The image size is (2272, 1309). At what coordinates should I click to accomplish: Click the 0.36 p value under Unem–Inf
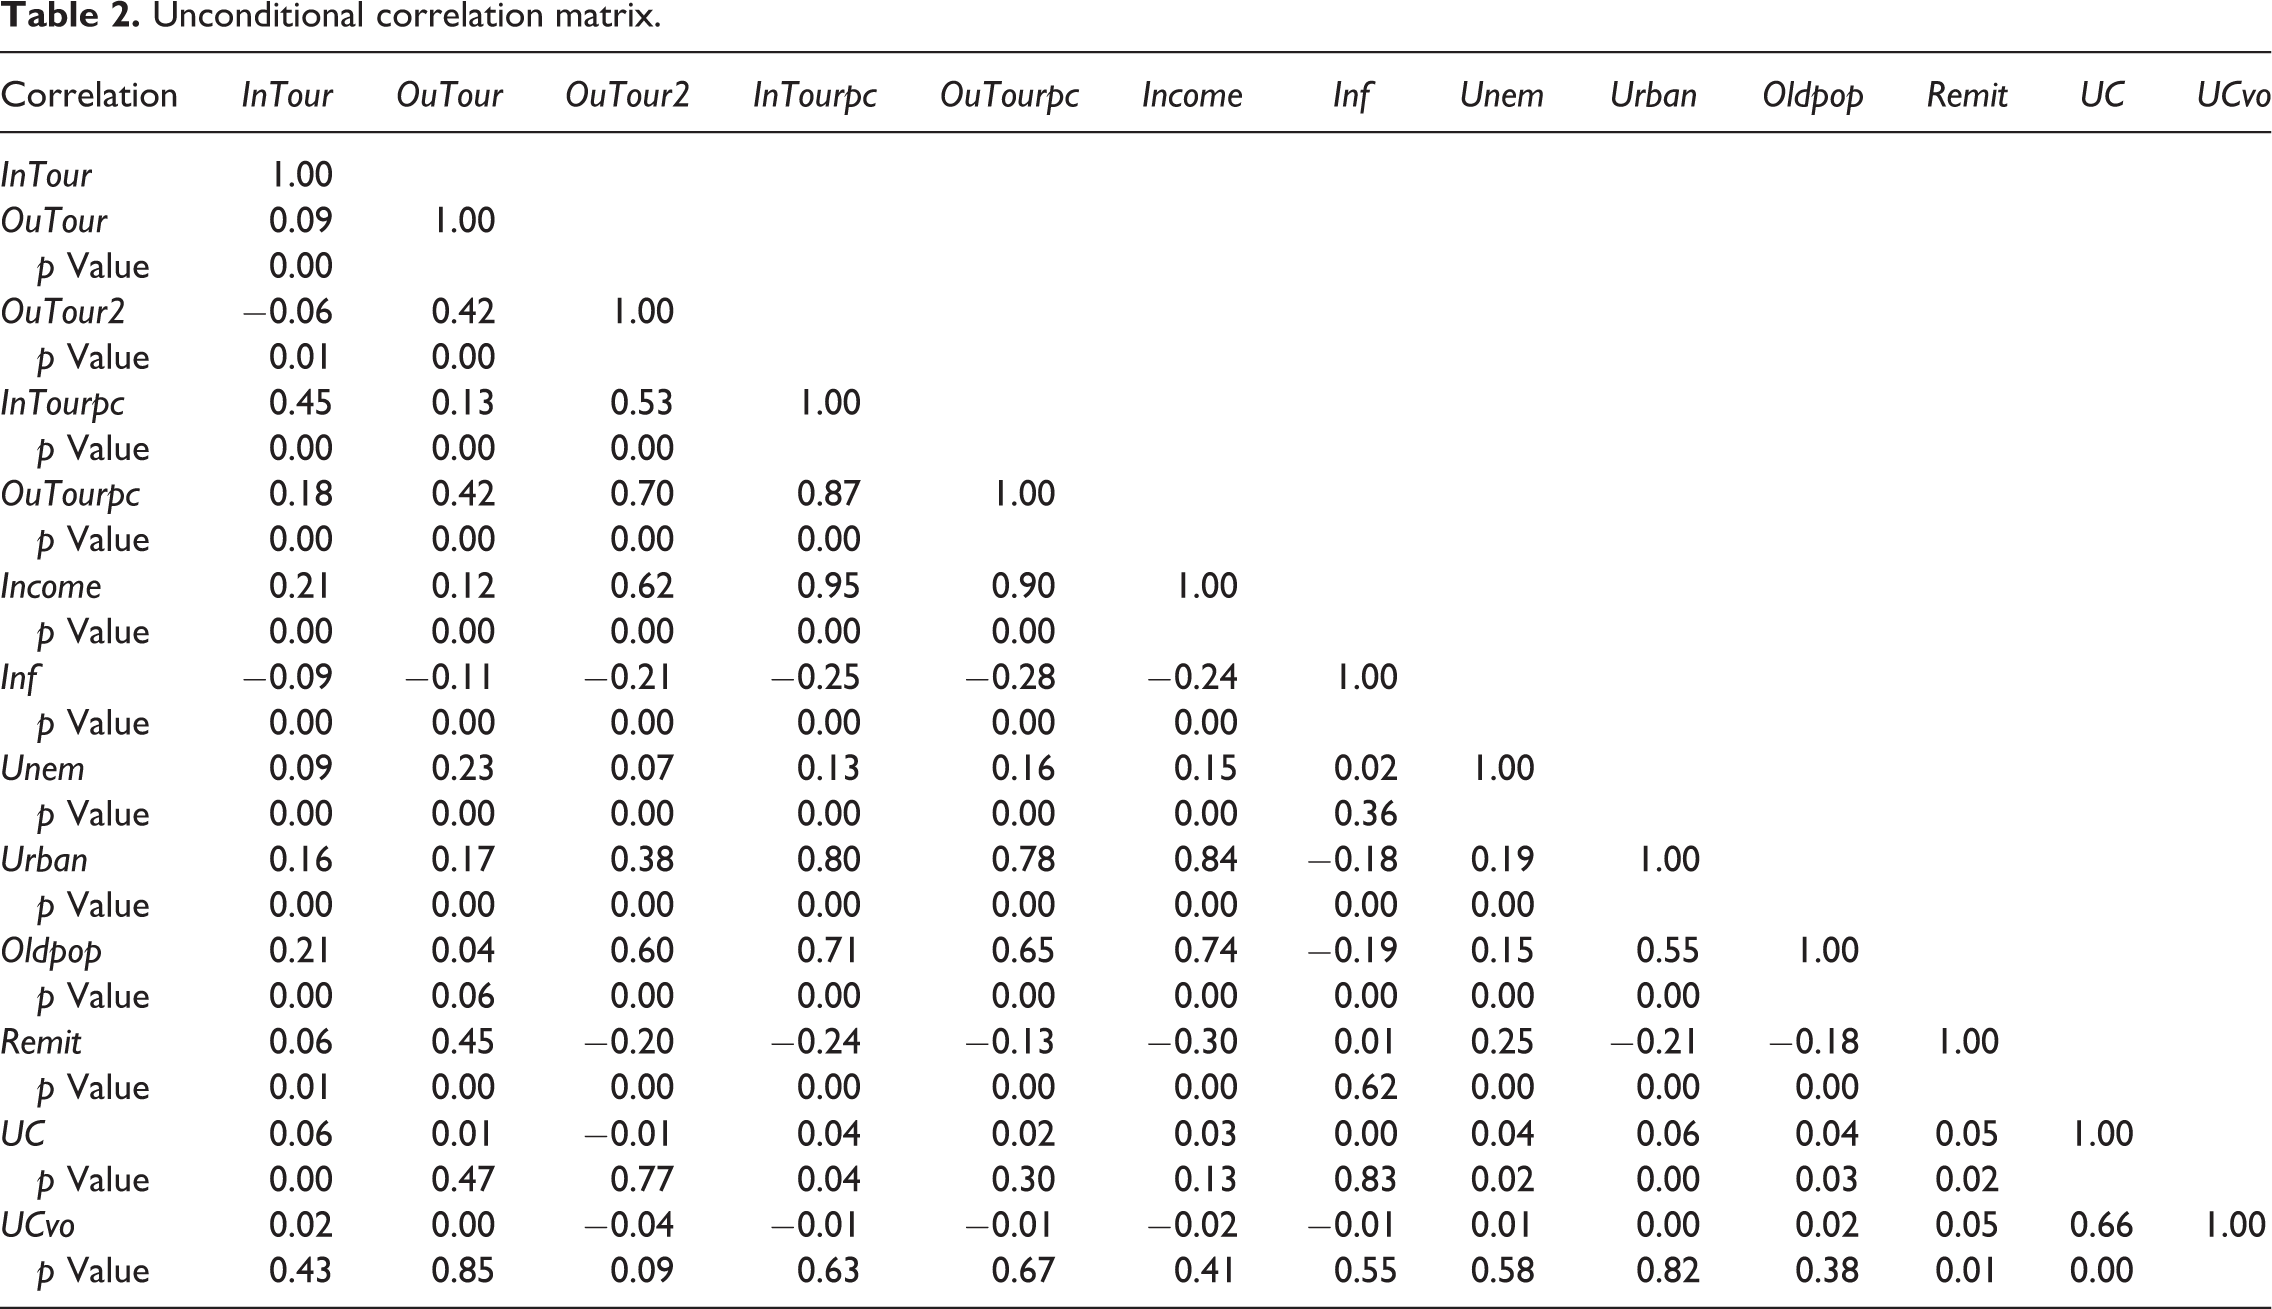click(x=1365, y=814)
